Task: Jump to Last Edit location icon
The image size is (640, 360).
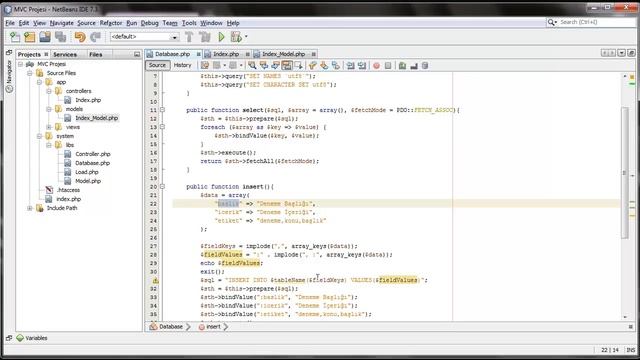Action: point(205,65)
